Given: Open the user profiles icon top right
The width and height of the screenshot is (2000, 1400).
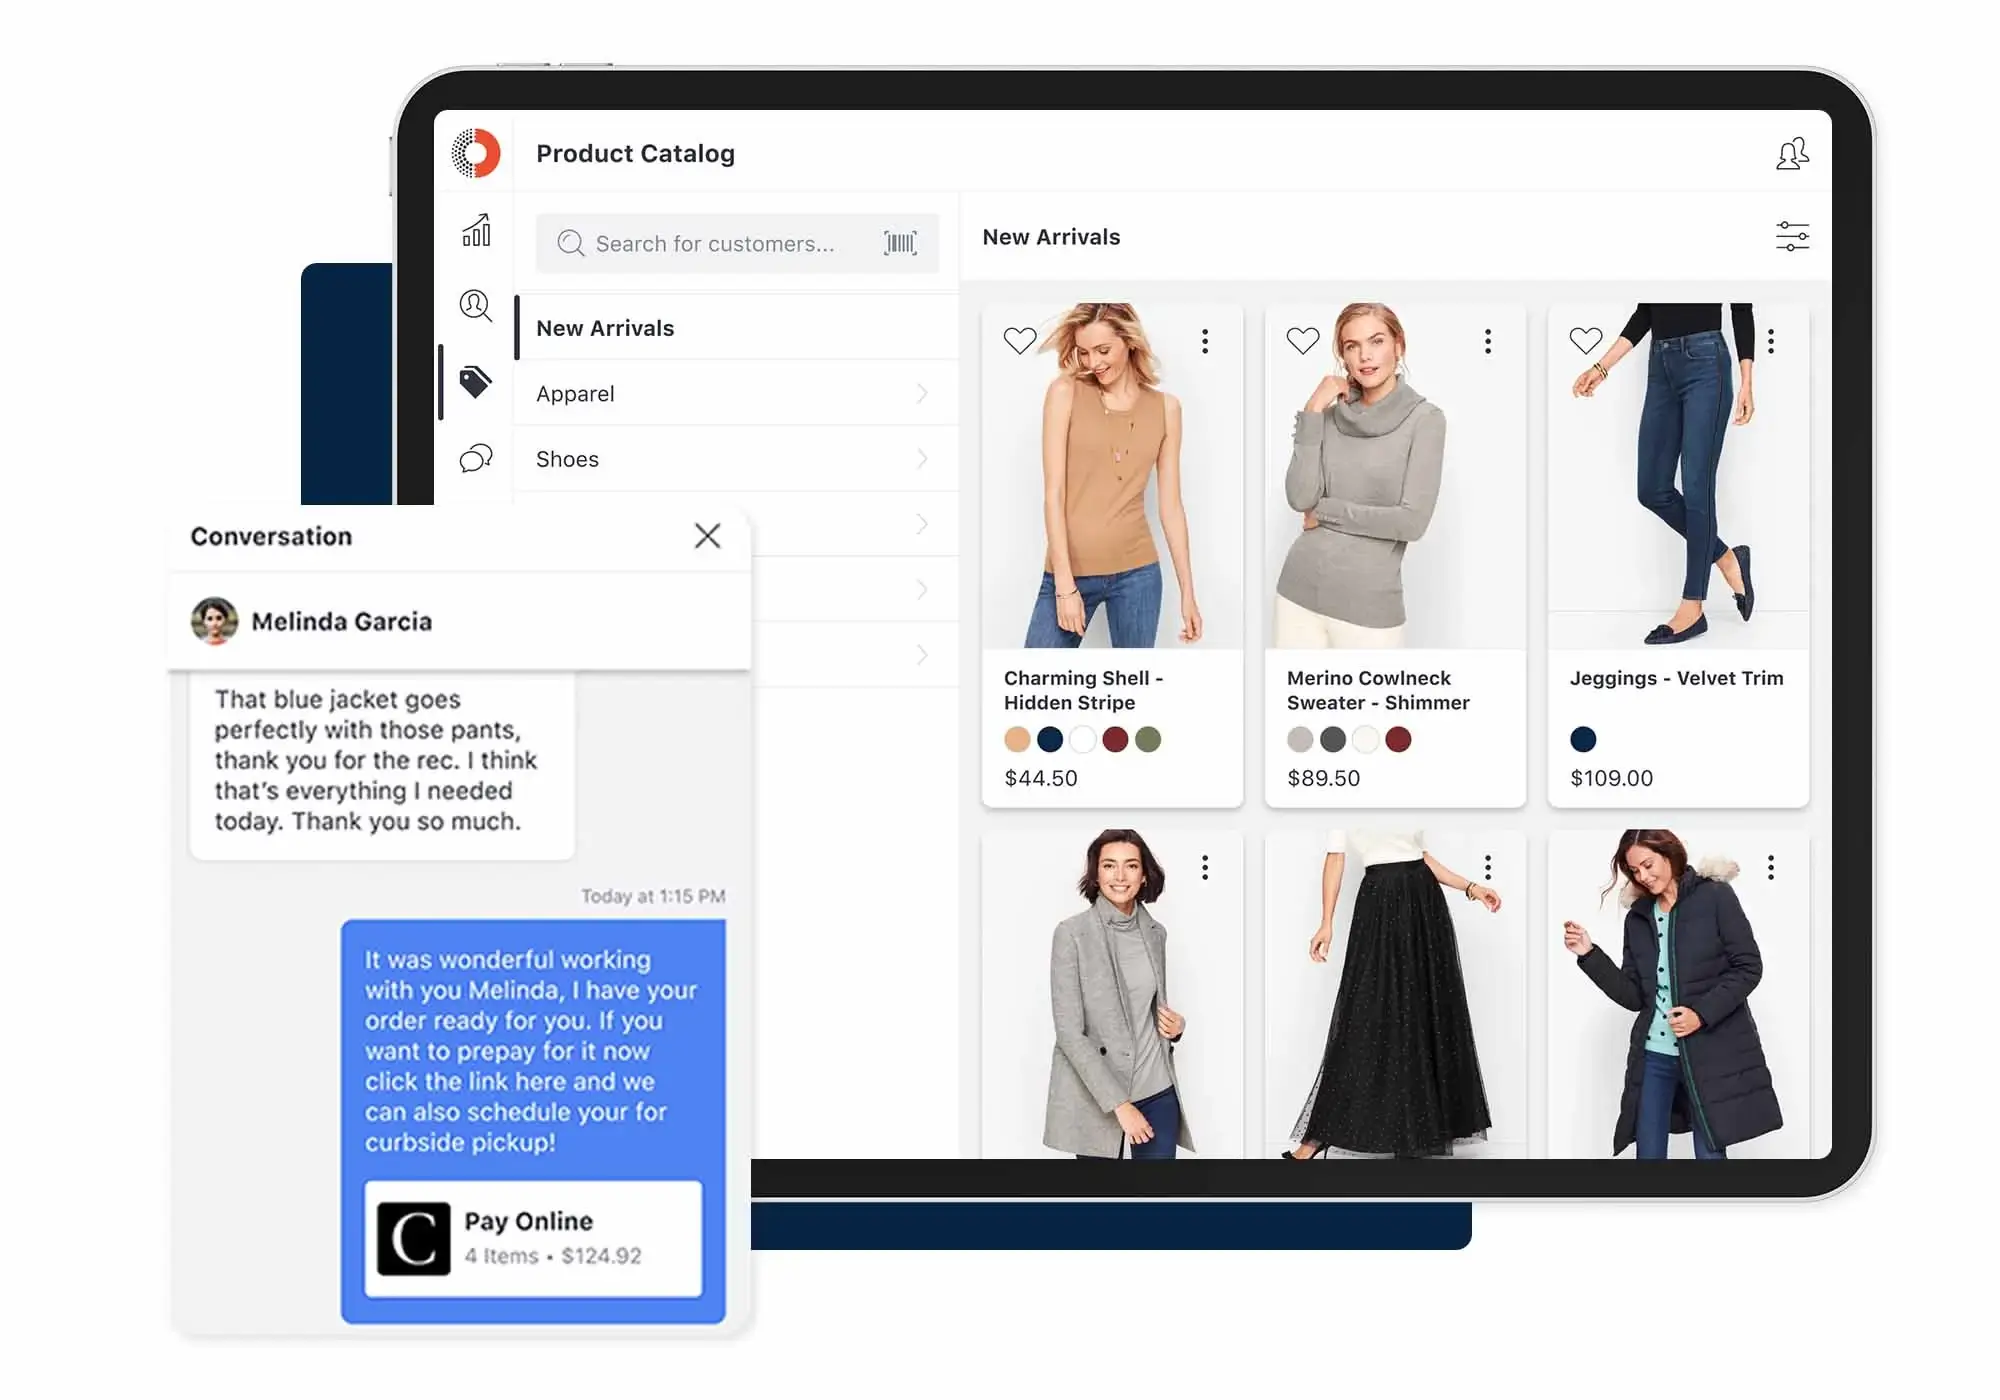Looking at the screenshot, I should (x=1792, y=153).
